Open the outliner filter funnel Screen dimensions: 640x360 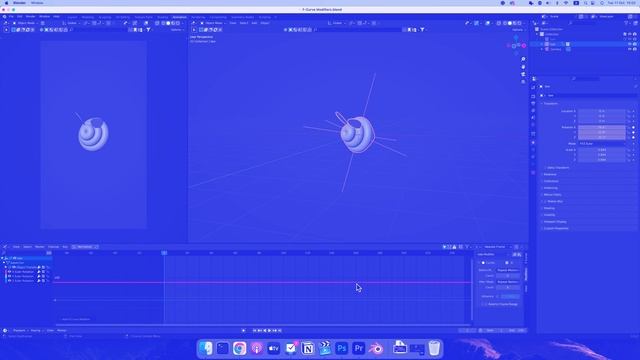[x=626, y=23]
